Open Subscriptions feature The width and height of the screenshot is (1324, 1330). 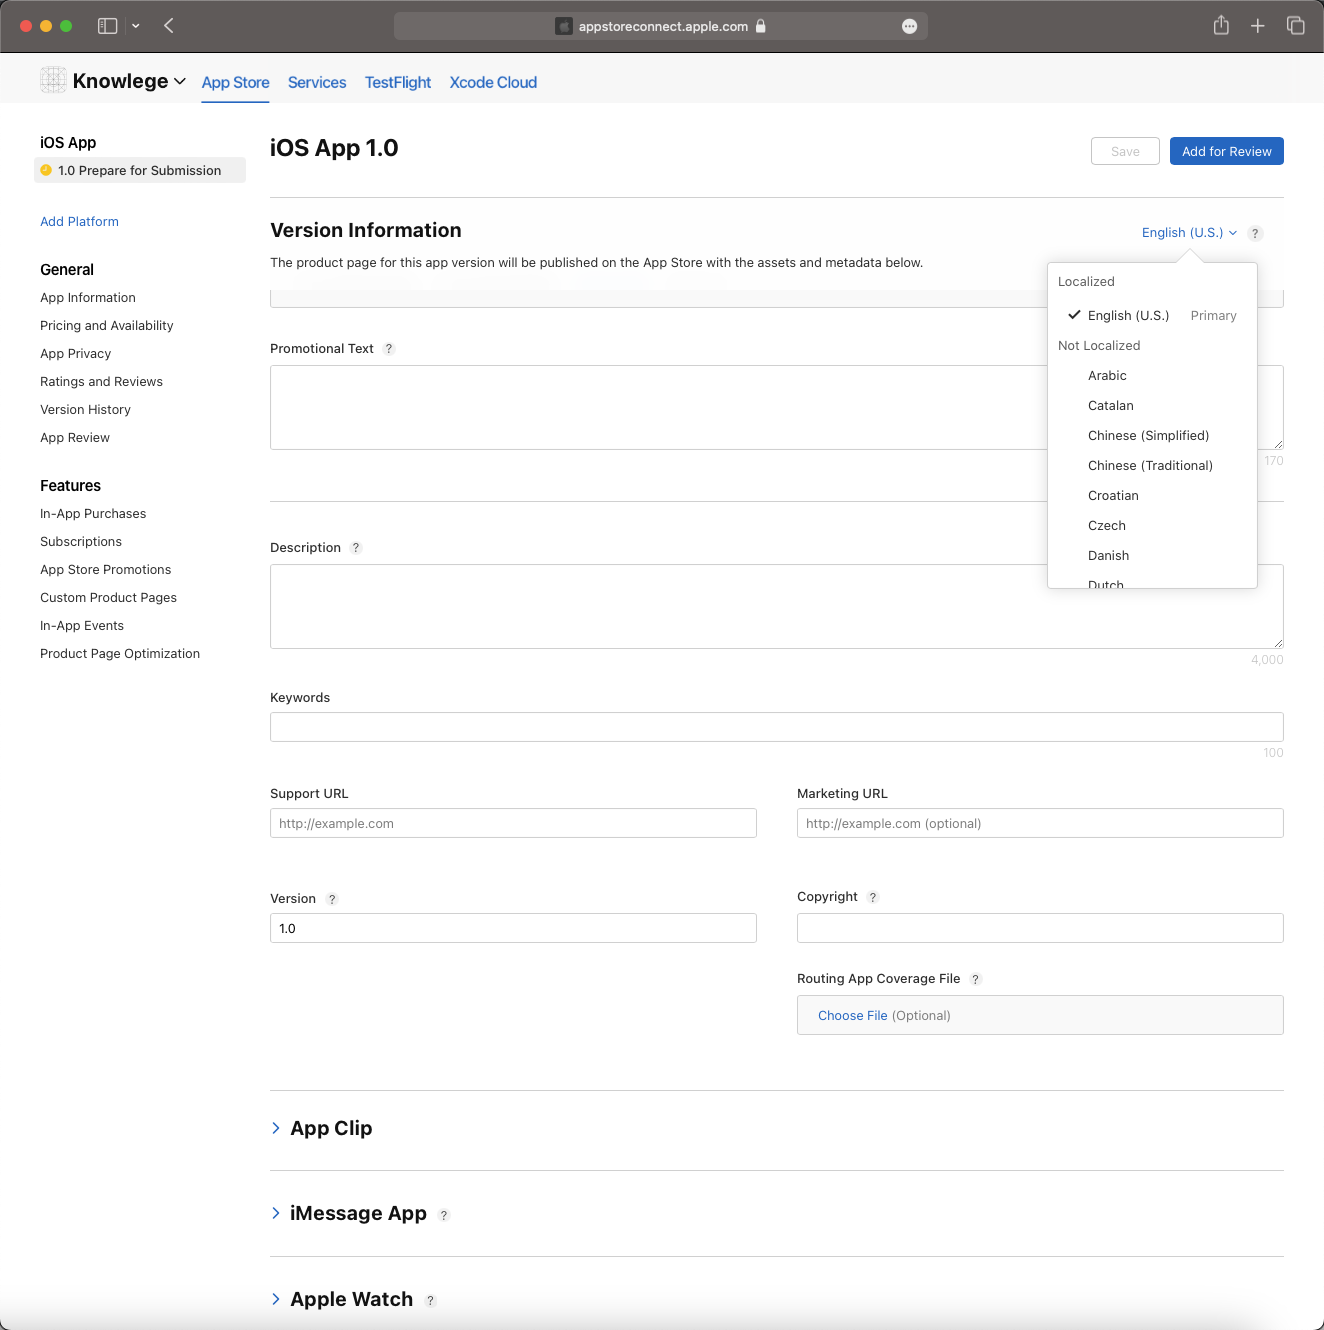(x=81, y=542)
